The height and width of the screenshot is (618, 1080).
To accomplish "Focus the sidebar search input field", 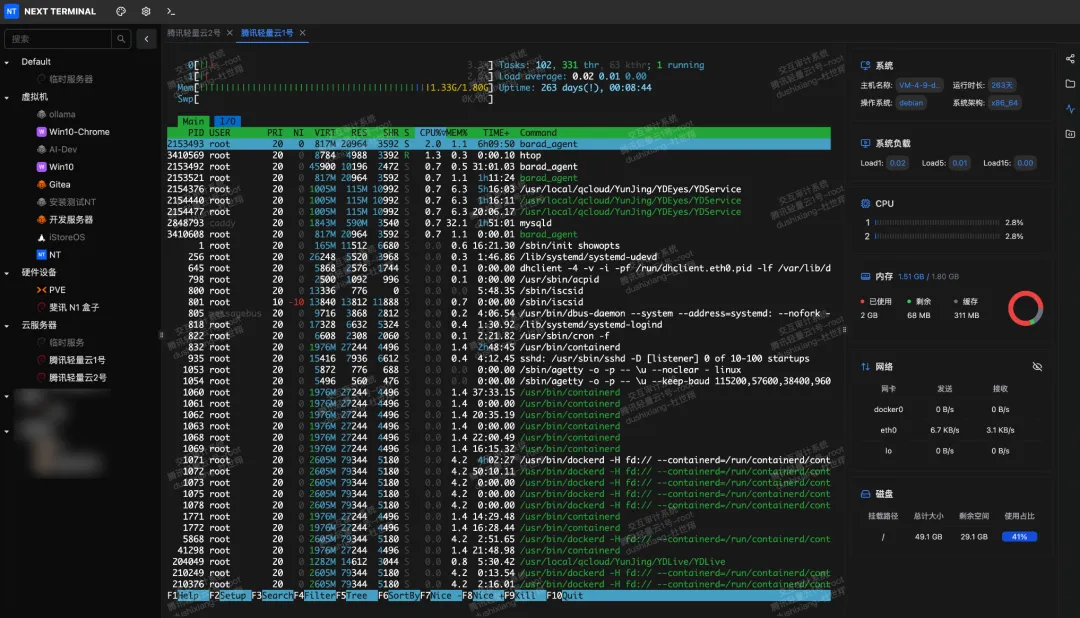I will click(58, 39).
